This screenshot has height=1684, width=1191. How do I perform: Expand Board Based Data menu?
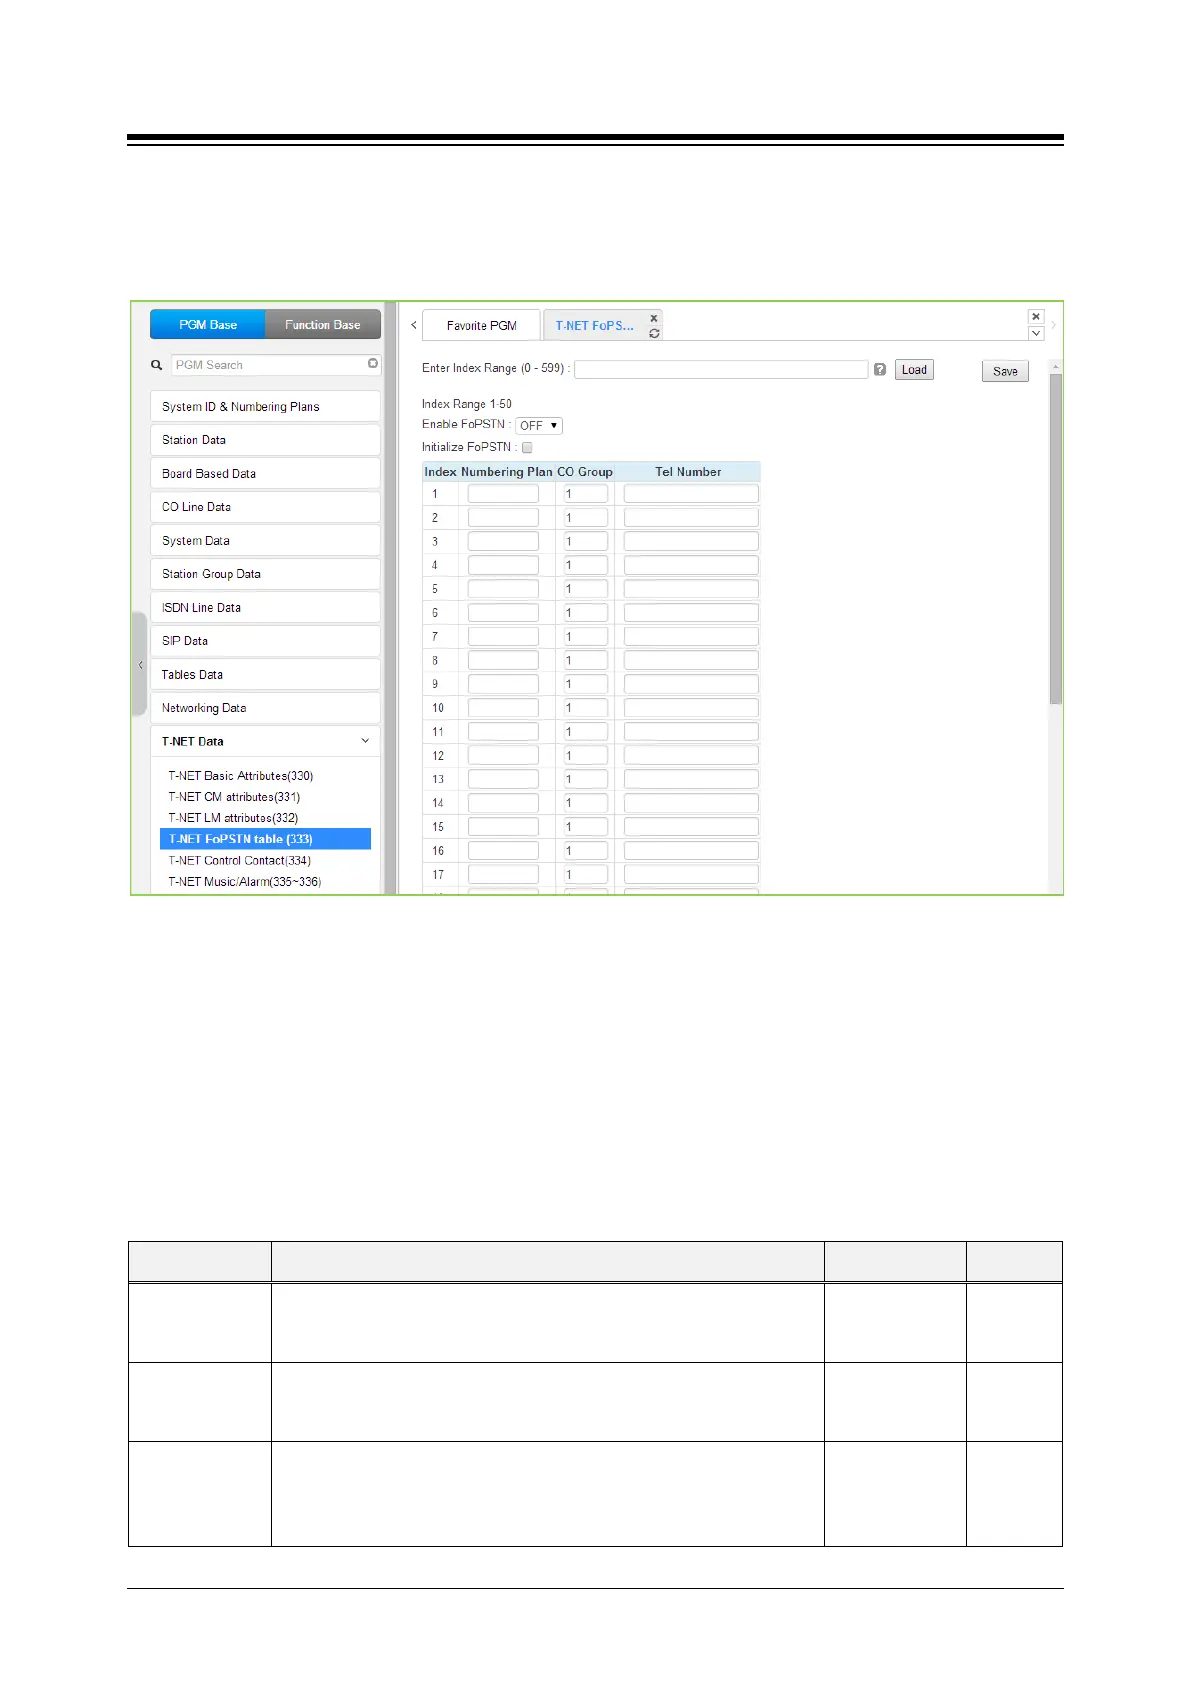(x=265, y=474)
